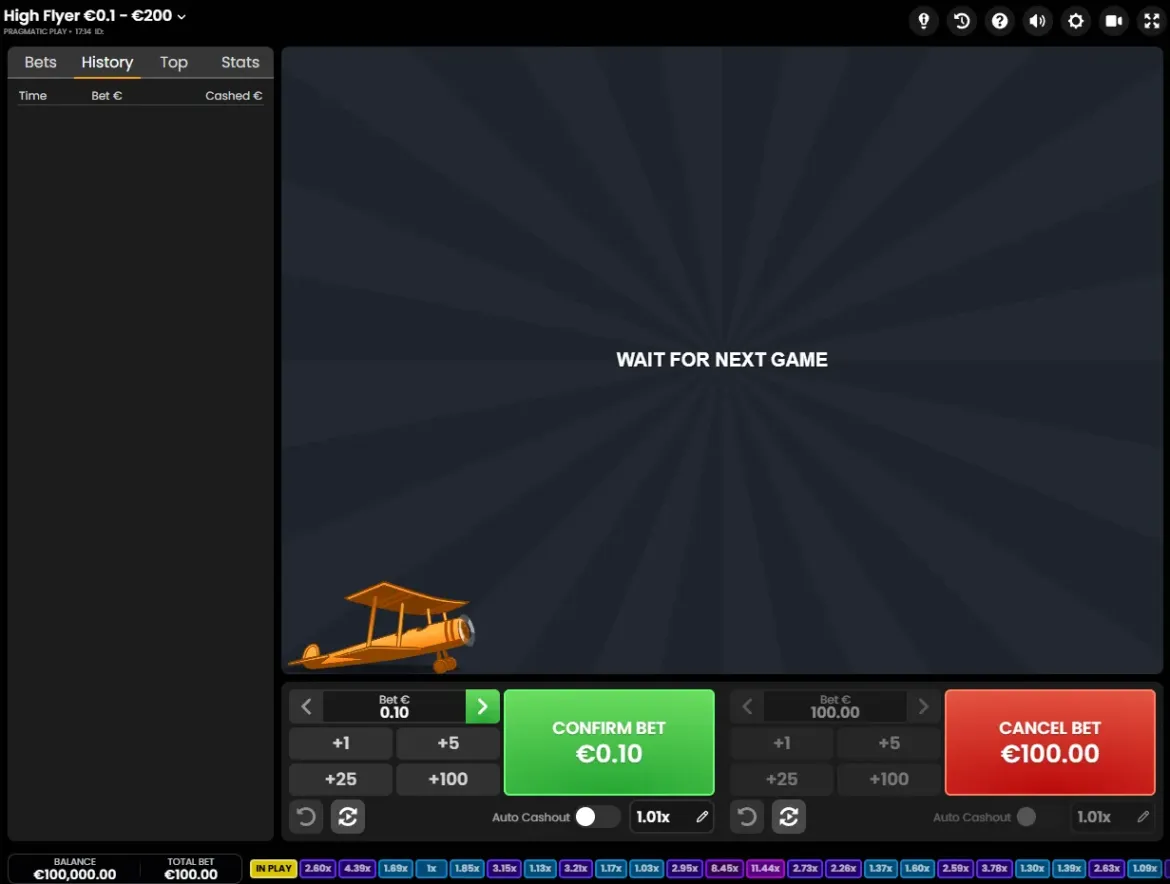Switch to the History tab
The width and height of the screenshot is (1170, 884).
tap(107, 63)
